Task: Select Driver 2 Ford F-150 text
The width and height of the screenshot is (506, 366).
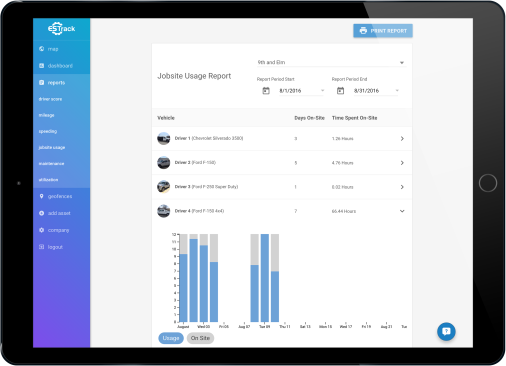Action: 195,163
